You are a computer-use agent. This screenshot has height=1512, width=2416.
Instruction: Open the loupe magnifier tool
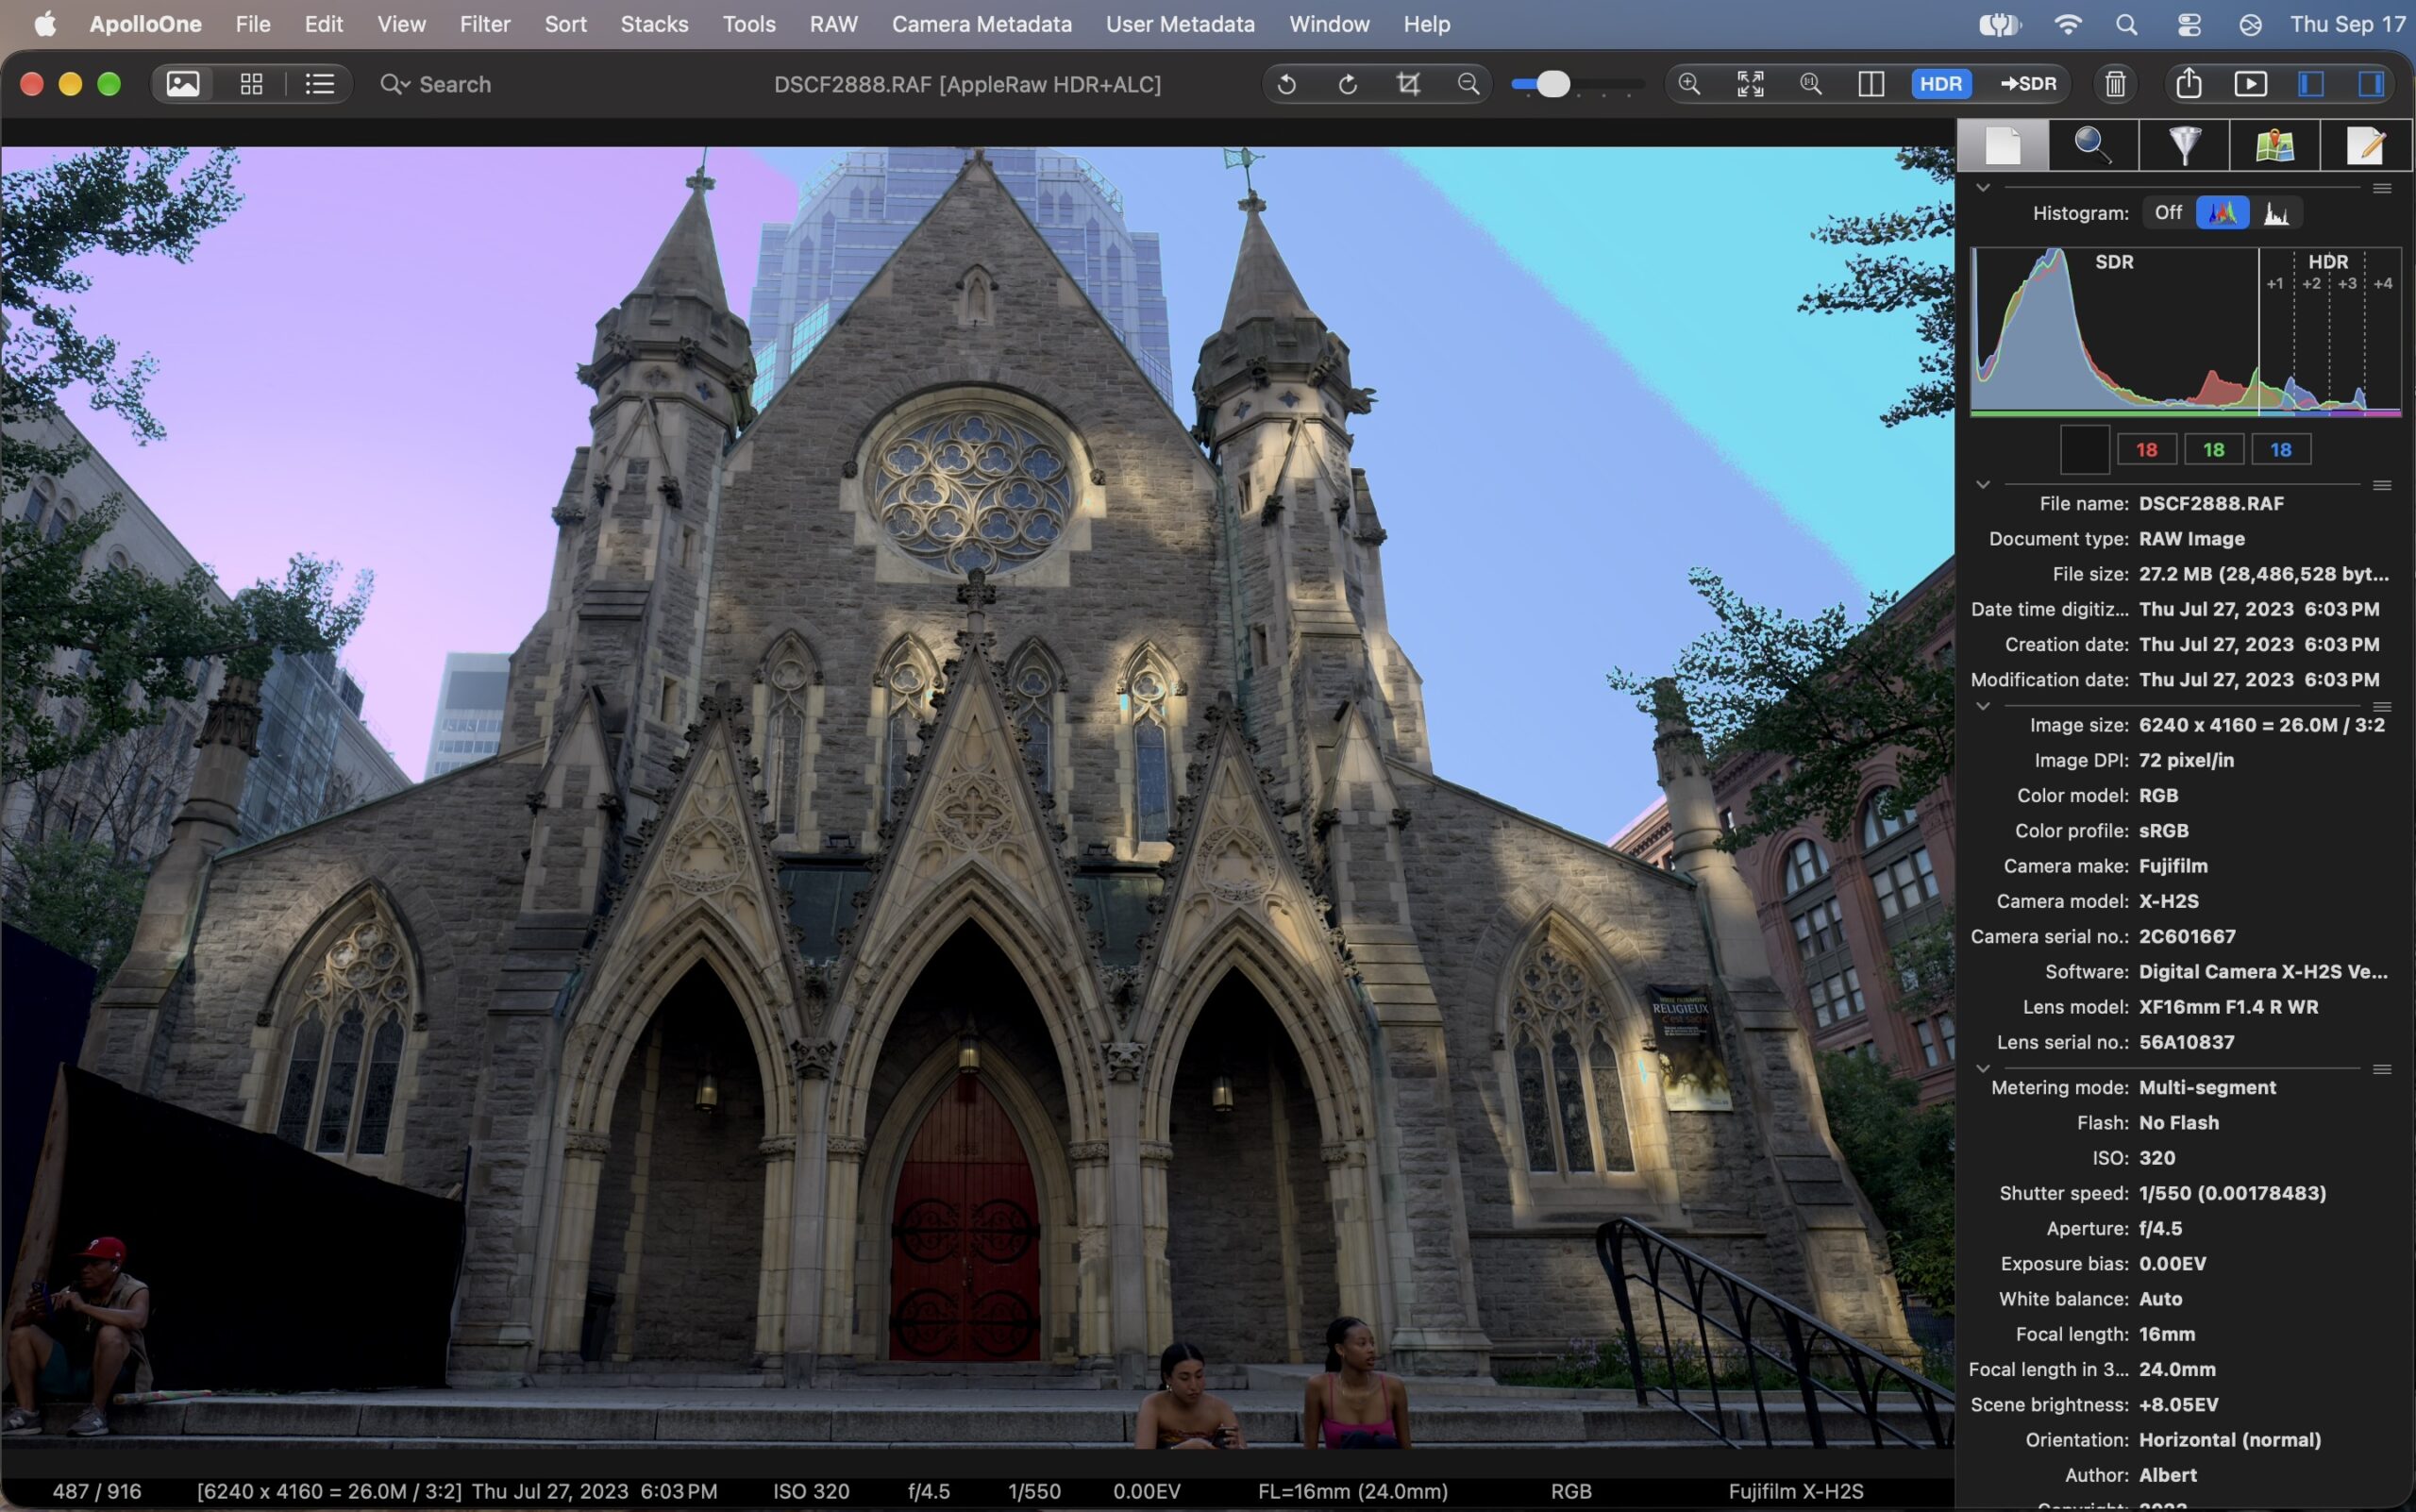(x=1811, y=84)
